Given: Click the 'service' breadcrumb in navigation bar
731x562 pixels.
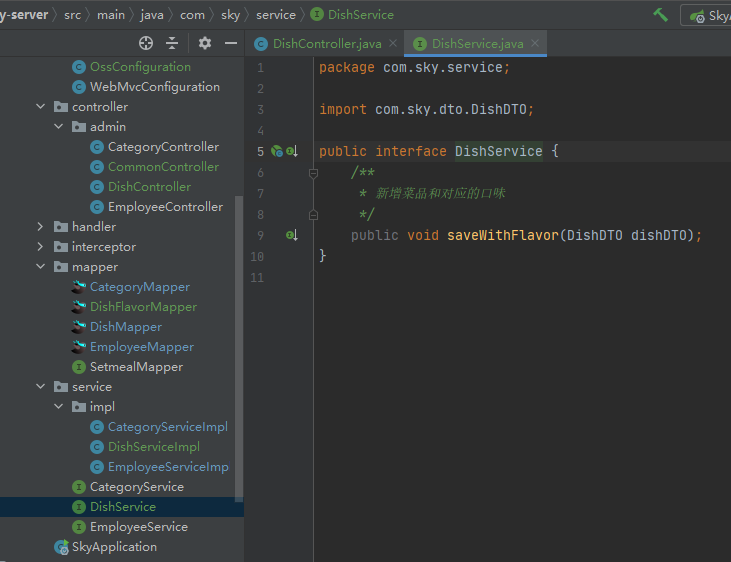Looking at the screenshot, I should pos(275,15).
